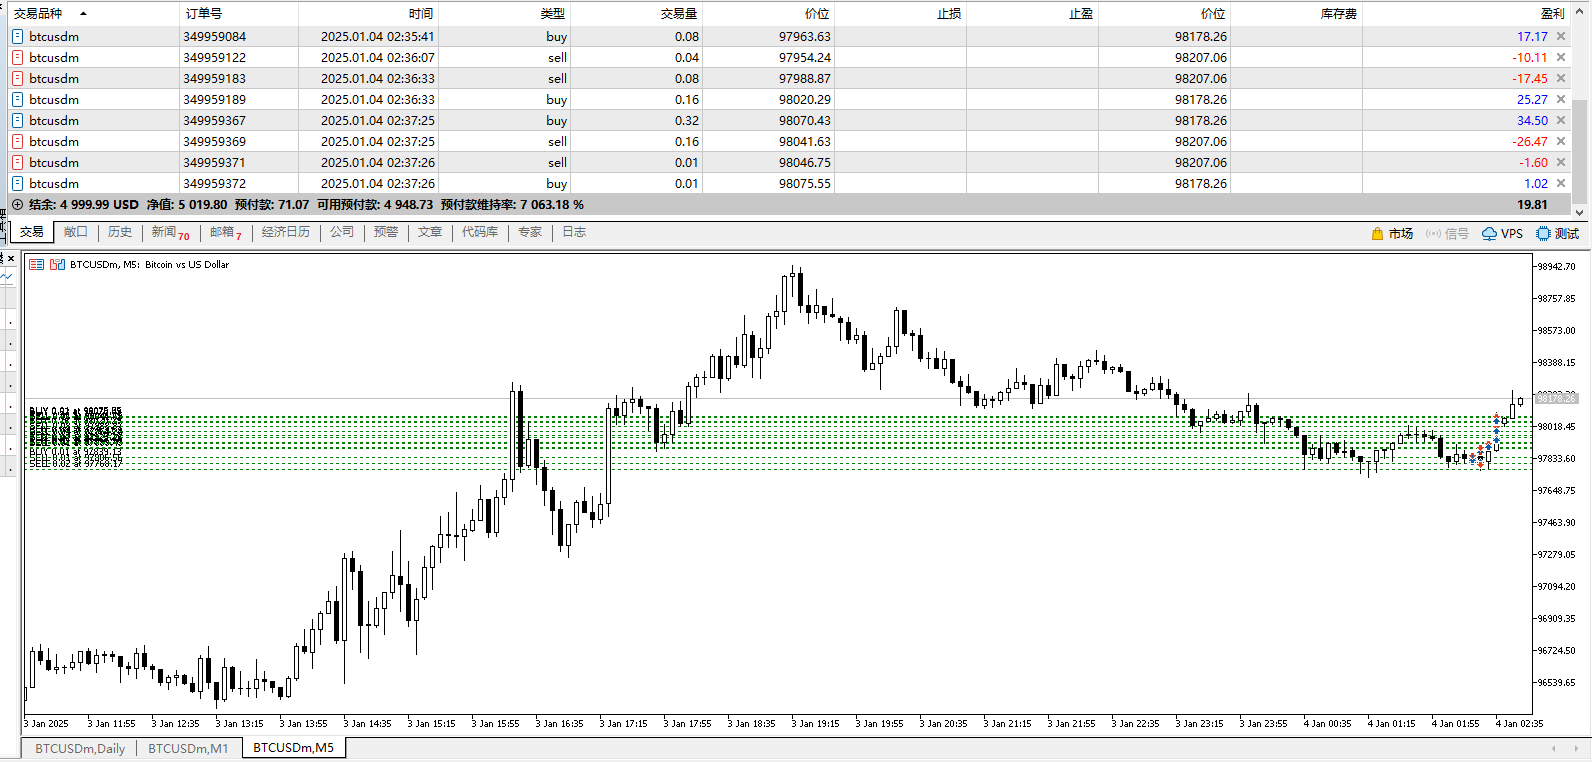1592x762 pixels.
Task: Close position 349959369 with its X button
Action: click(1561, 141)
